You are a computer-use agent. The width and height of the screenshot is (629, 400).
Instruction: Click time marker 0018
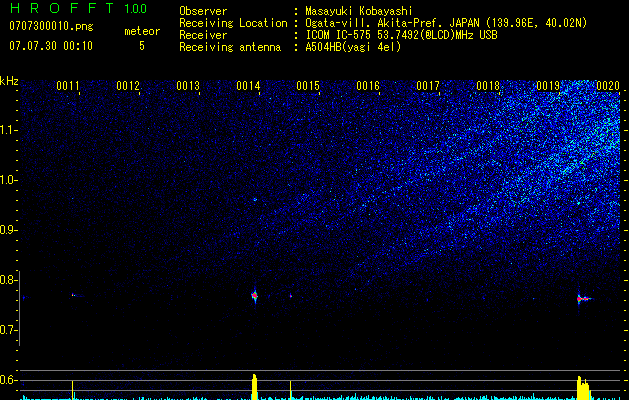pos(488,86)
